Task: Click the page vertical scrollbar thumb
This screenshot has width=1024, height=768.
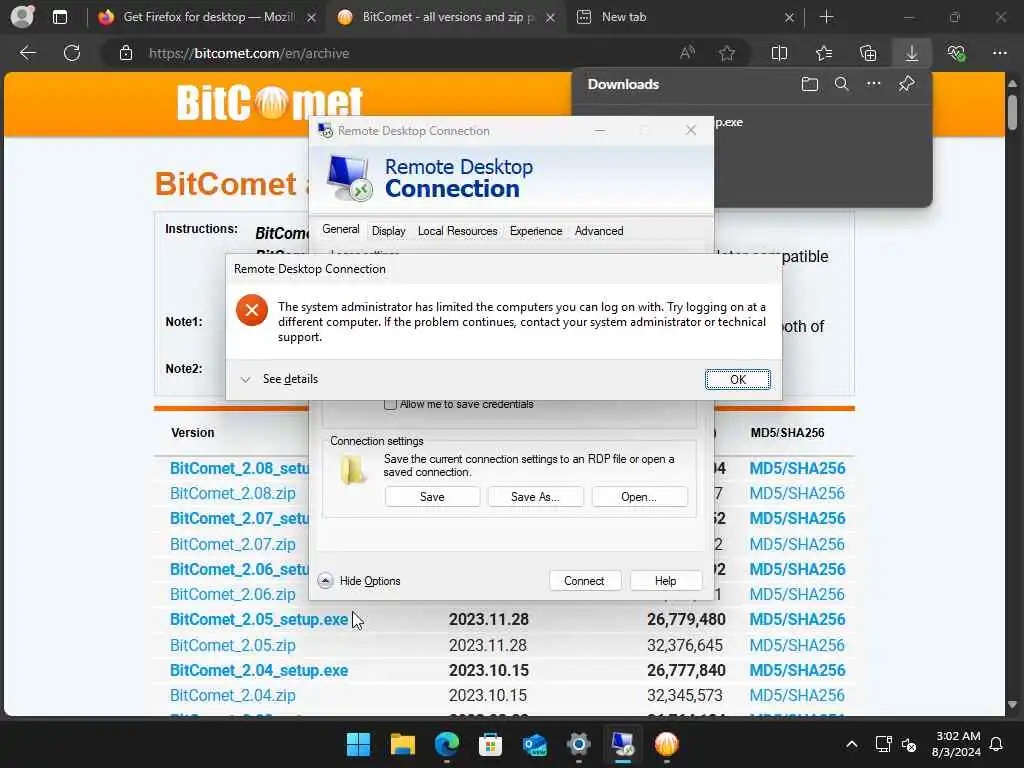Action: click(x=1012, y=112)
